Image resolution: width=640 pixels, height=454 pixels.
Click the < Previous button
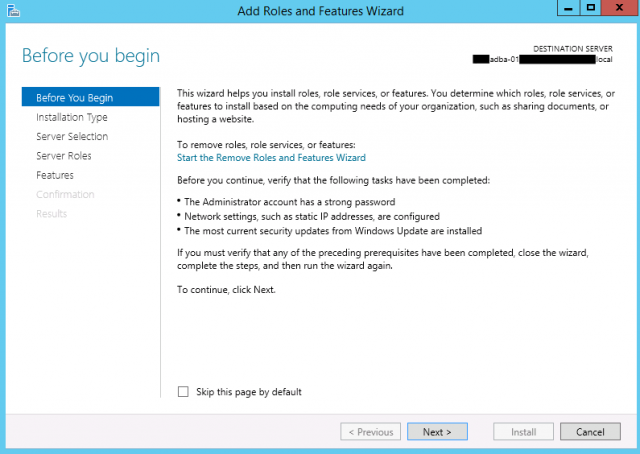click(371, 432)
